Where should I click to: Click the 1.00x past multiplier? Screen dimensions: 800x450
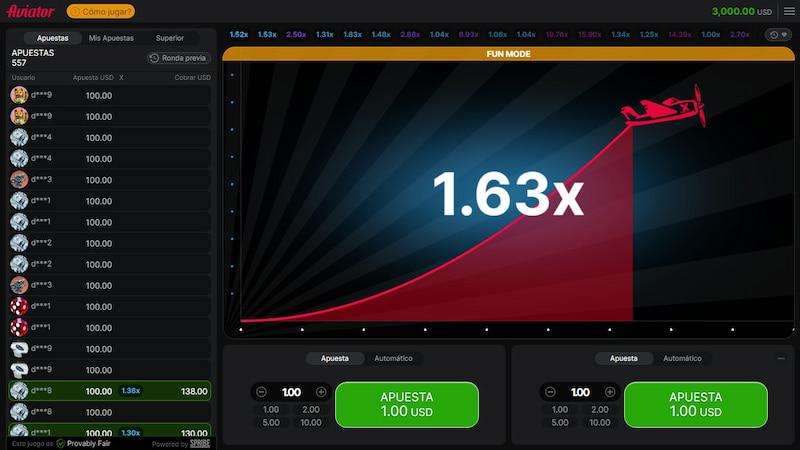pos(711,35)
